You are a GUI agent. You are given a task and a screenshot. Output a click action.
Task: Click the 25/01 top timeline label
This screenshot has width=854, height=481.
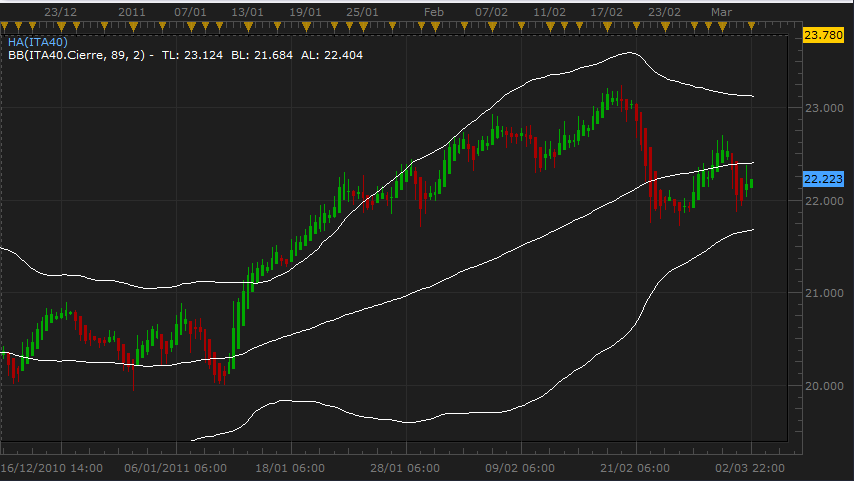(x=362, y=12)
